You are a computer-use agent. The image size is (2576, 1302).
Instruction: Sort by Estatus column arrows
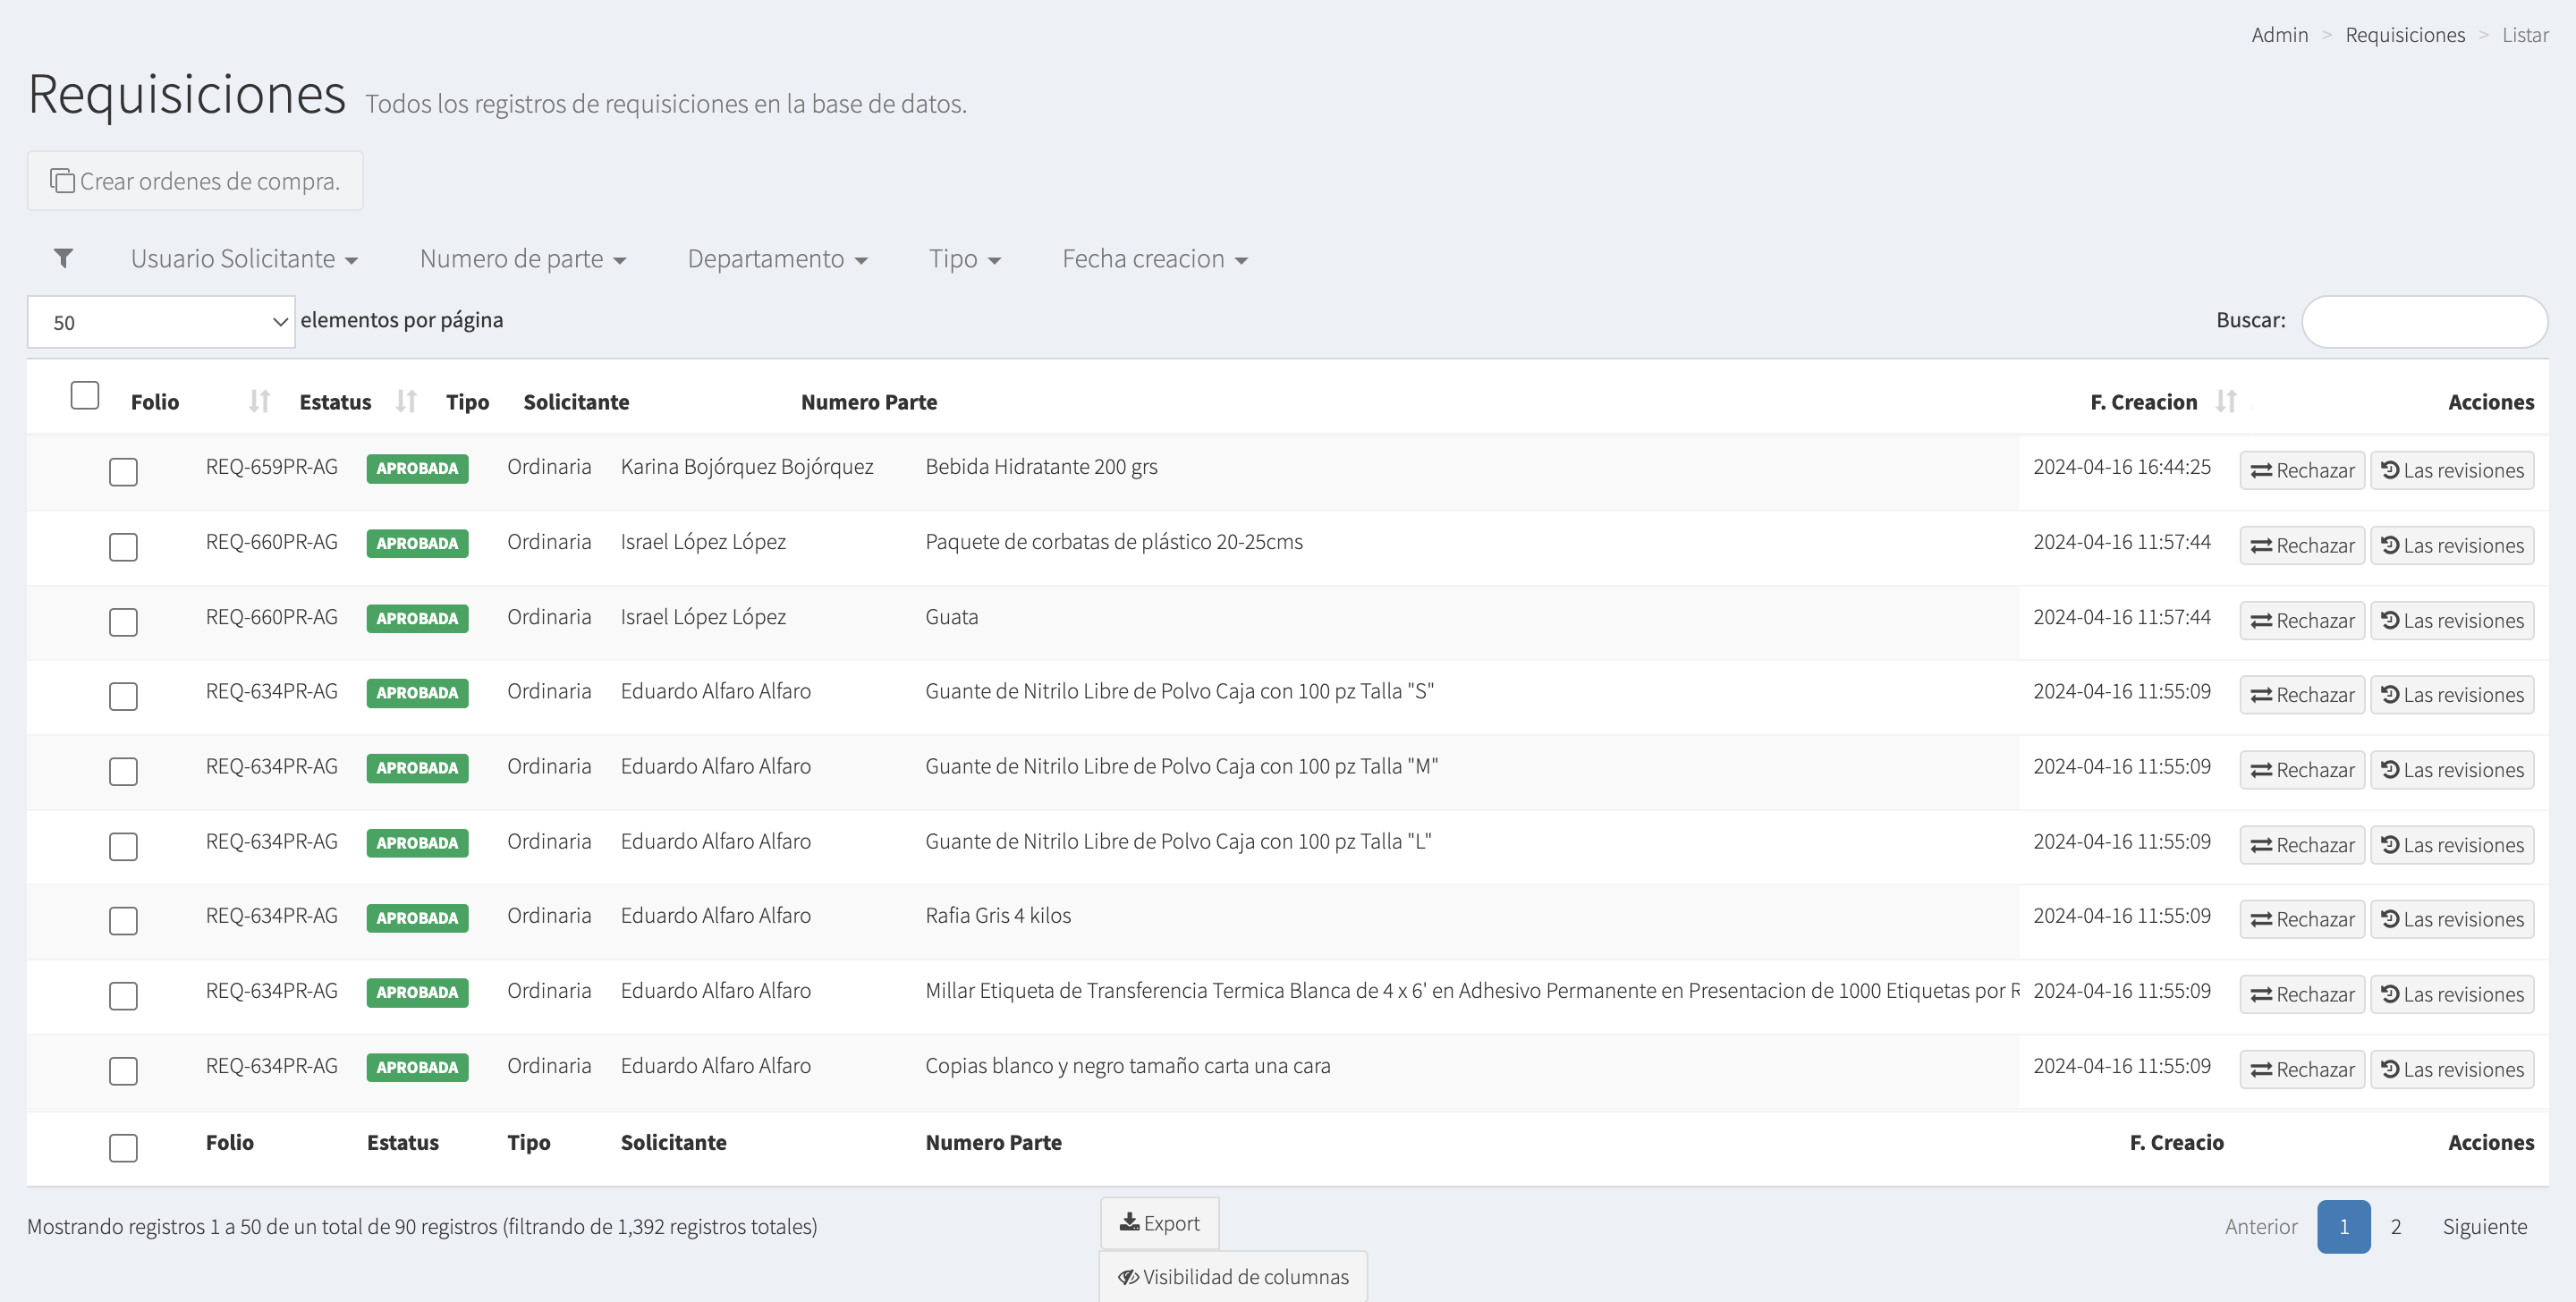point(405,402)
